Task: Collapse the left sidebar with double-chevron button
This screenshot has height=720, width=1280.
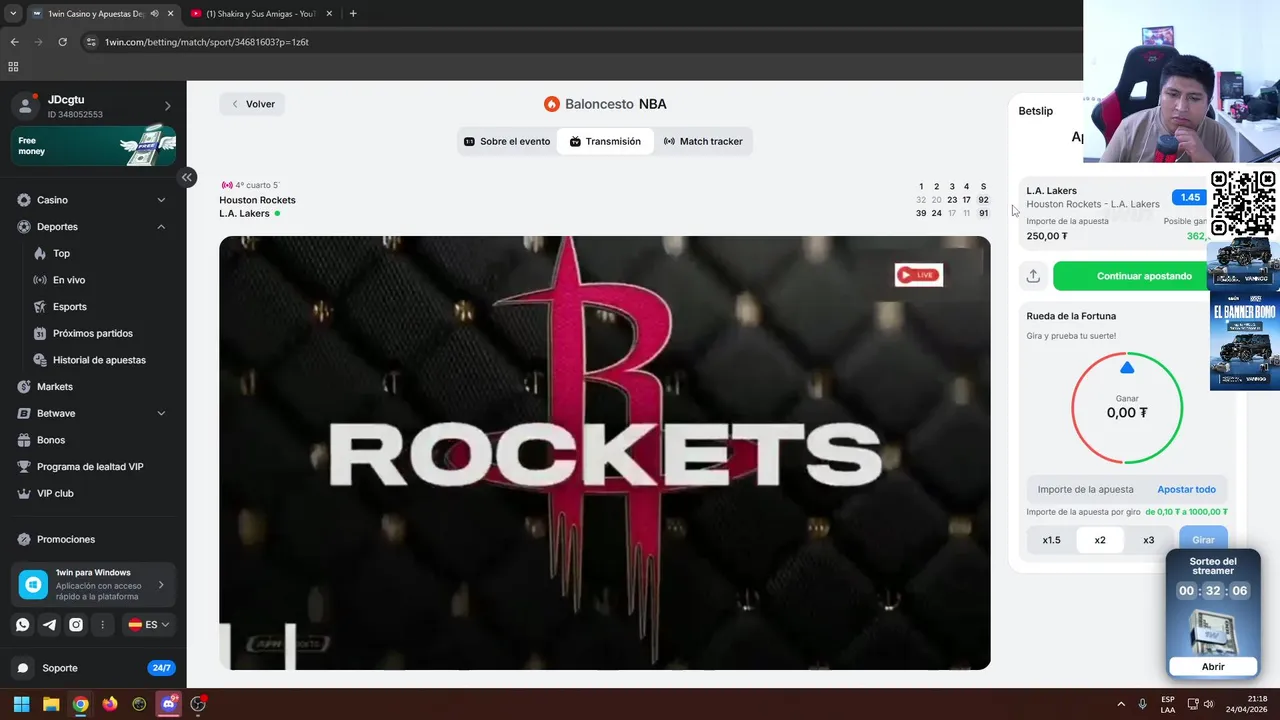Action: (187, 177)
